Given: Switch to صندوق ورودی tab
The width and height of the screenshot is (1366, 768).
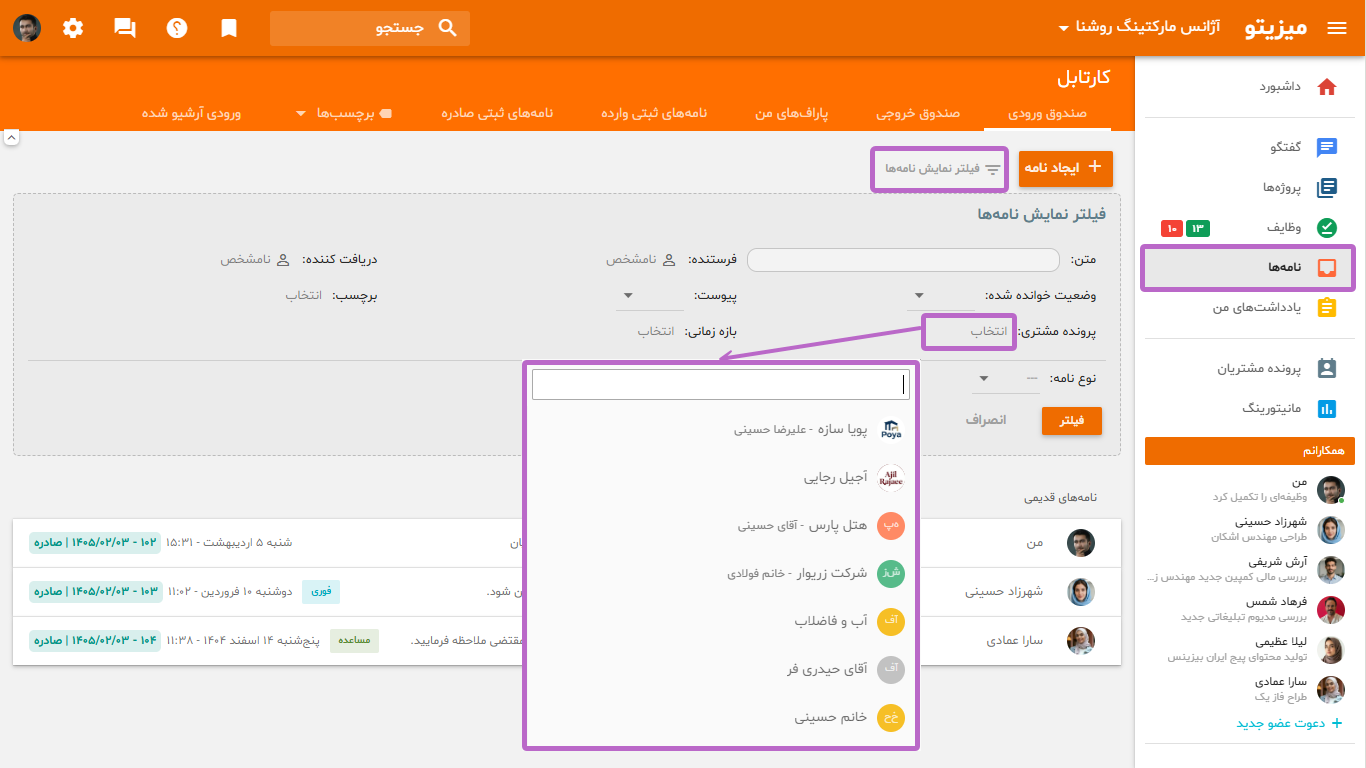Looking at the screenshot, I should [x=1046, y=113].
